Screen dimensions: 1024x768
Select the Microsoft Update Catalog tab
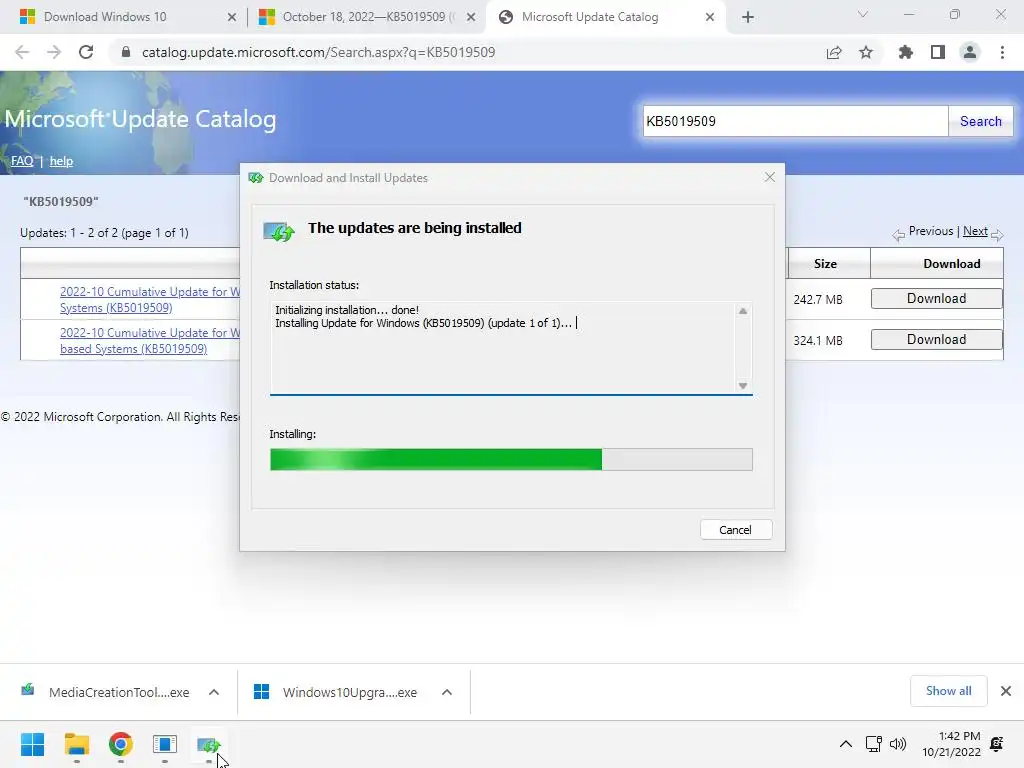(590, 17)
